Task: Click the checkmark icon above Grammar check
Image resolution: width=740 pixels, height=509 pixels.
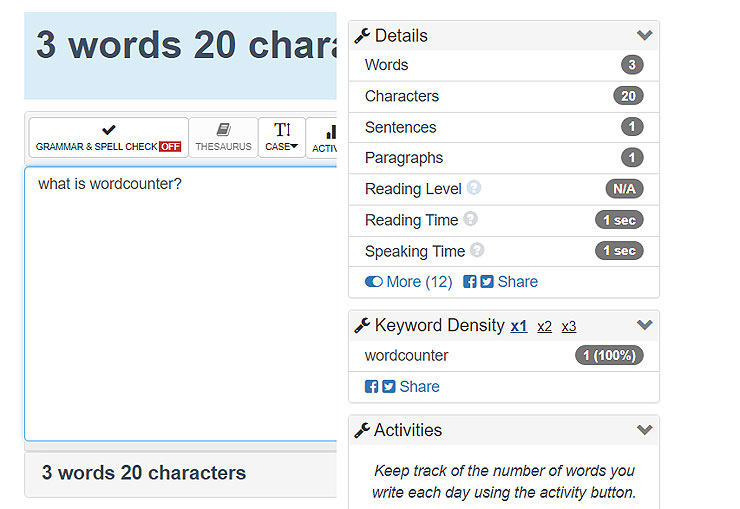Action: [x=109, y=129]
